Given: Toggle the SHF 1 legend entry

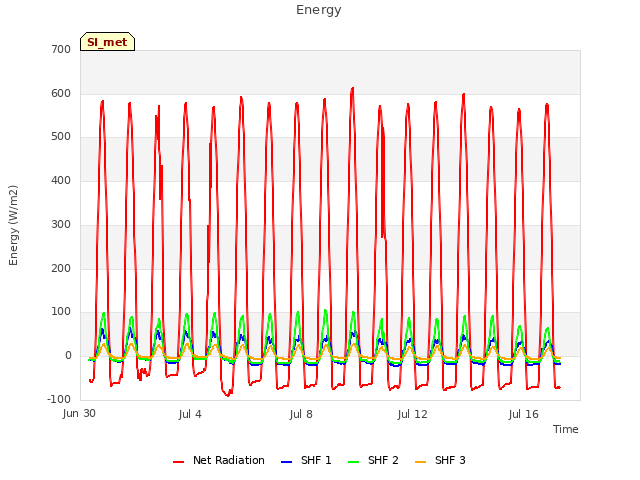Looking at the screenshot, I should pyautogui.click(x=306, y=460).
